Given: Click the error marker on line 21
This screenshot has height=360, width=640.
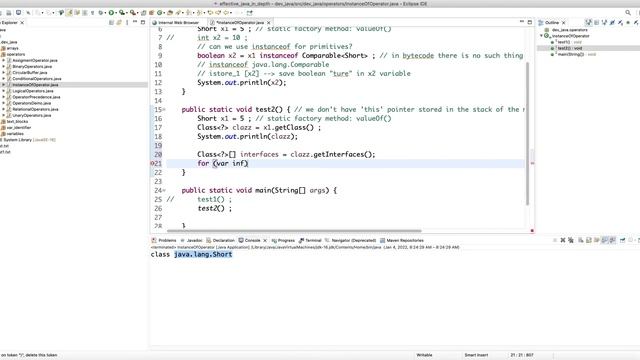Looking at the screenshot, I should click(x=153, y=163).
